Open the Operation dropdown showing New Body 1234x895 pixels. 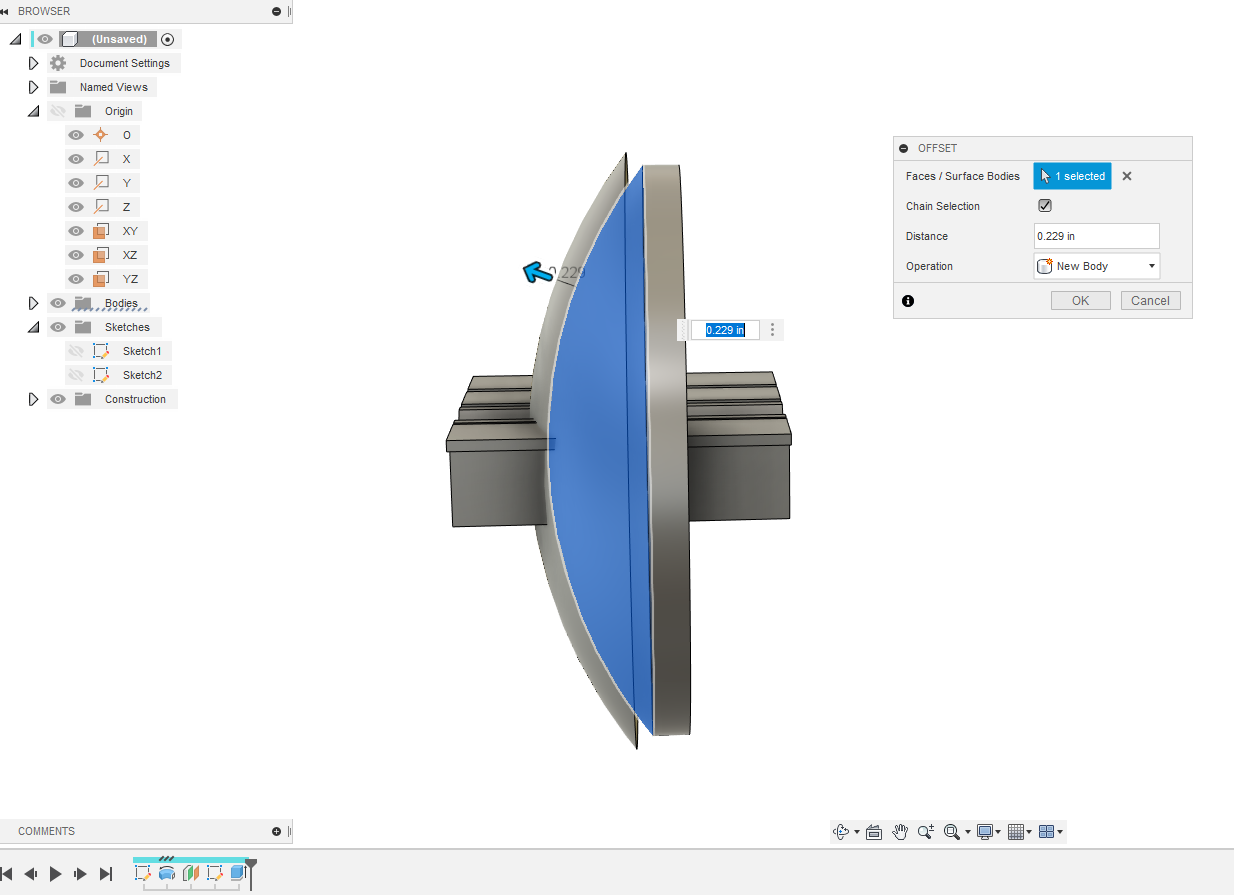click(1096, 265)
